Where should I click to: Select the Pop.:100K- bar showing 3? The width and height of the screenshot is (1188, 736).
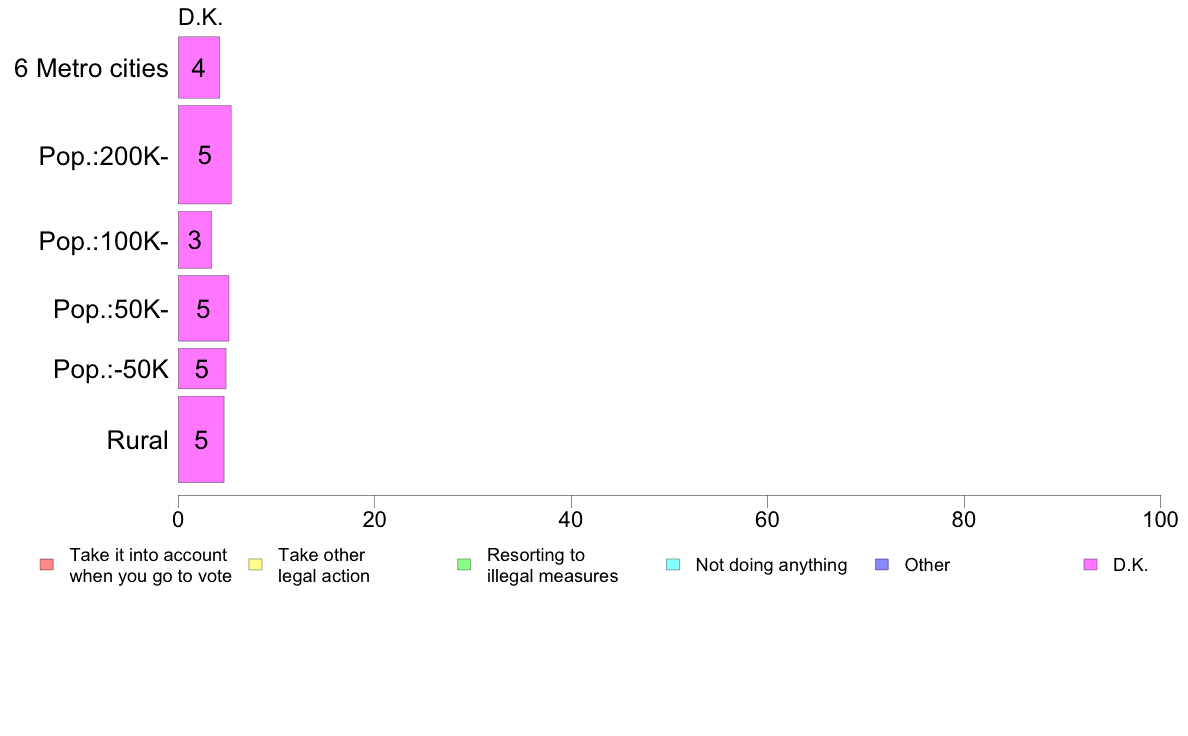click(x=195, y=240)
